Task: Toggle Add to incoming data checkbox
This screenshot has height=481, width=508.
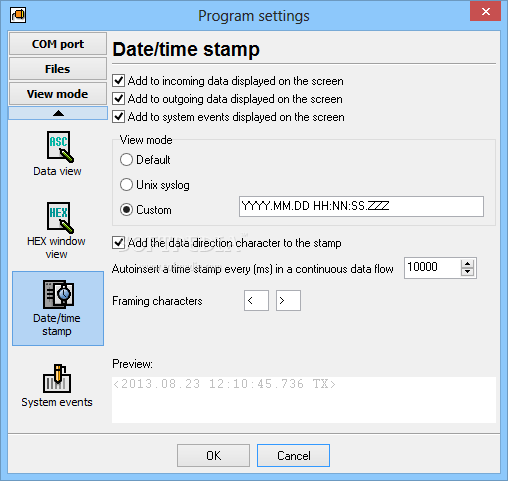Action: pos(119,81)
